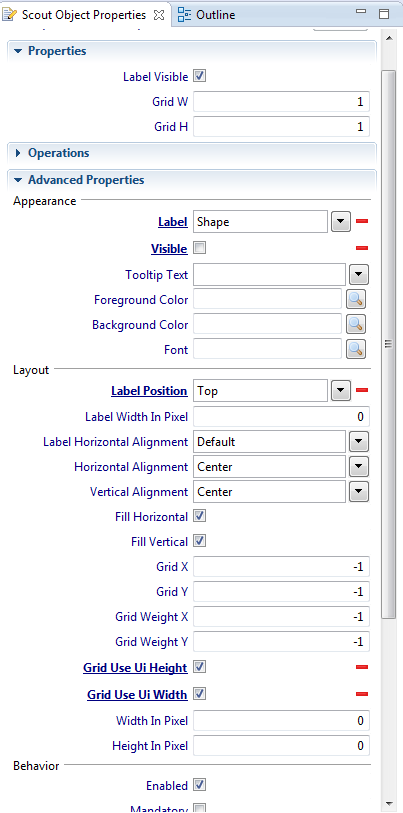
Task: Click the Grid Use Ui Height link
Action: pyautogui.click(x=135, y=668)
